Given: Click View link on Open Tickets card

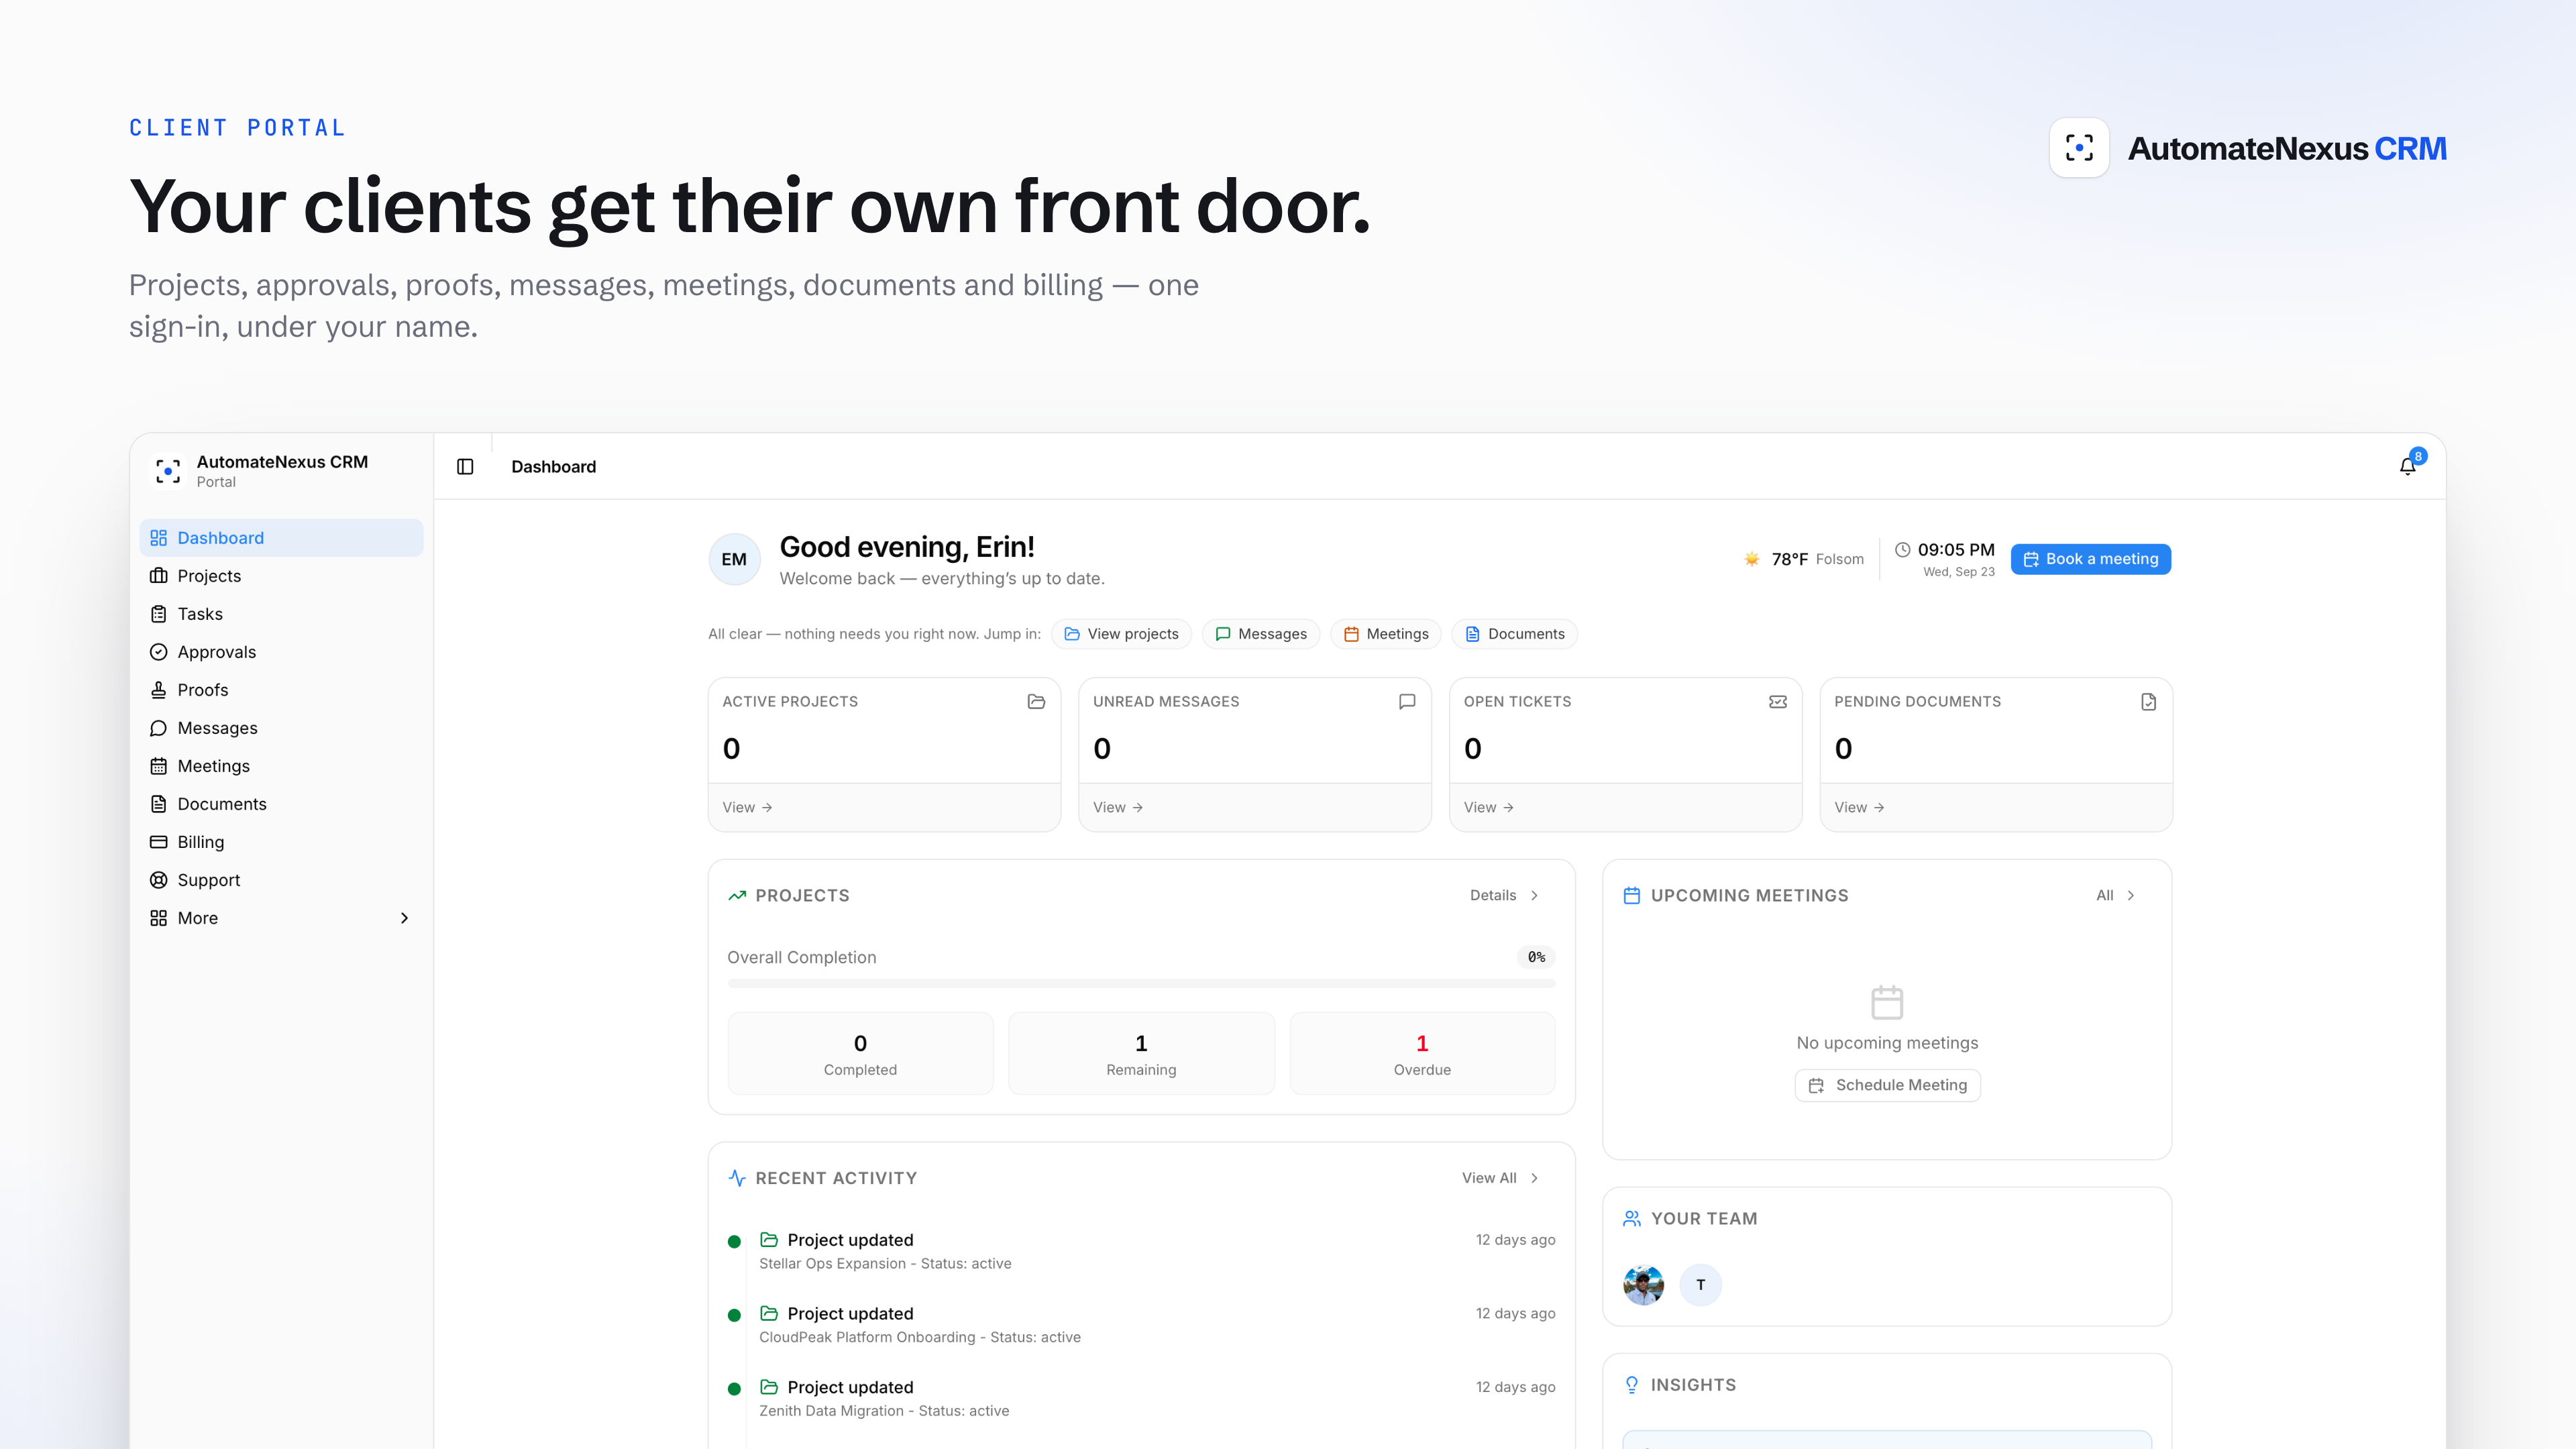Looking at the screenshot, I should click(1489, 807).
